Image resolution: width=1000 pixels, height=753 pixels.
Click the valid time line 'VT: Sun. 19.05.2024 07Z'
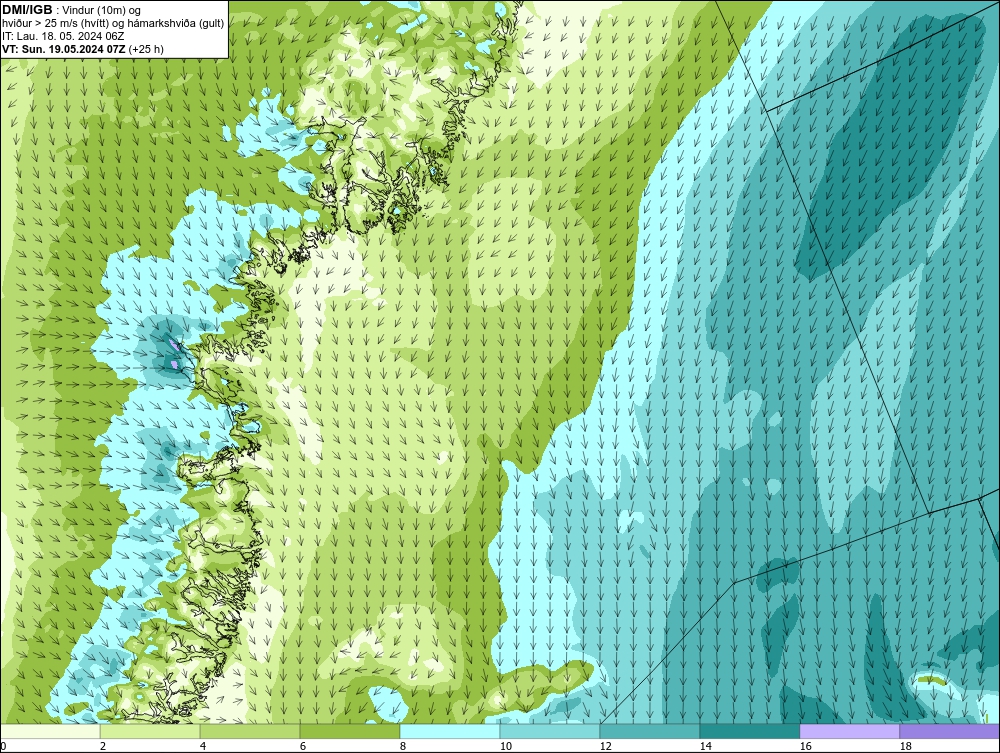[64, 49]
